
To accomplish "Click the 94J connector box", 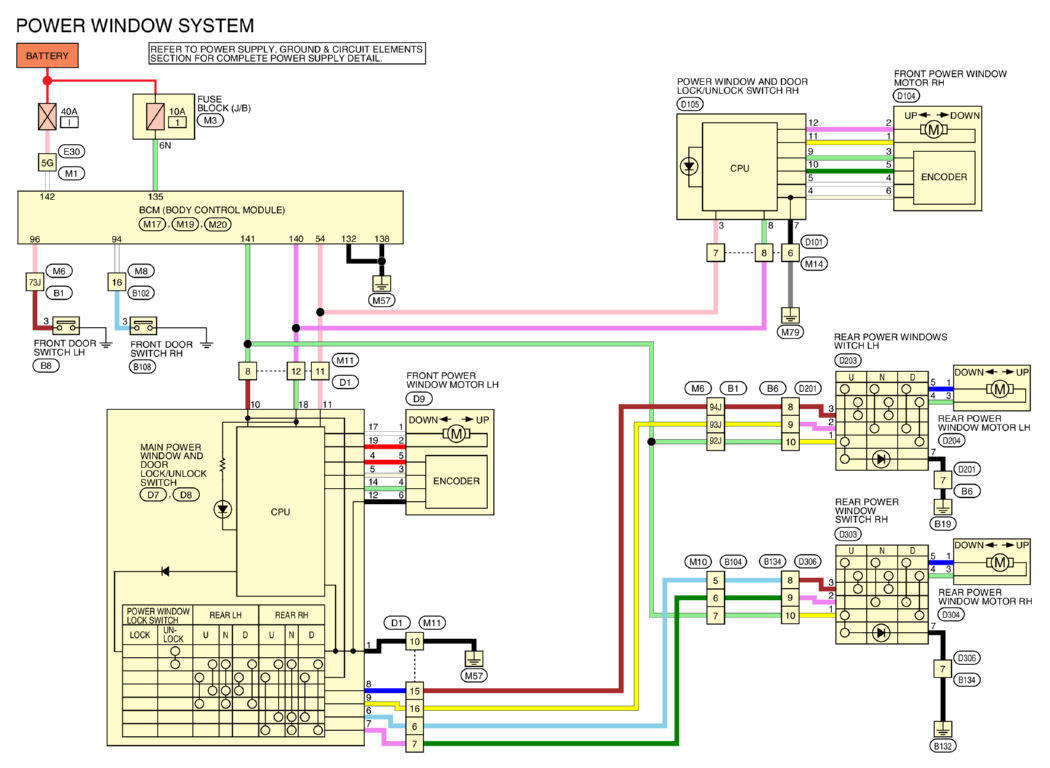I will pyautogui.click(x=715, y=407).
